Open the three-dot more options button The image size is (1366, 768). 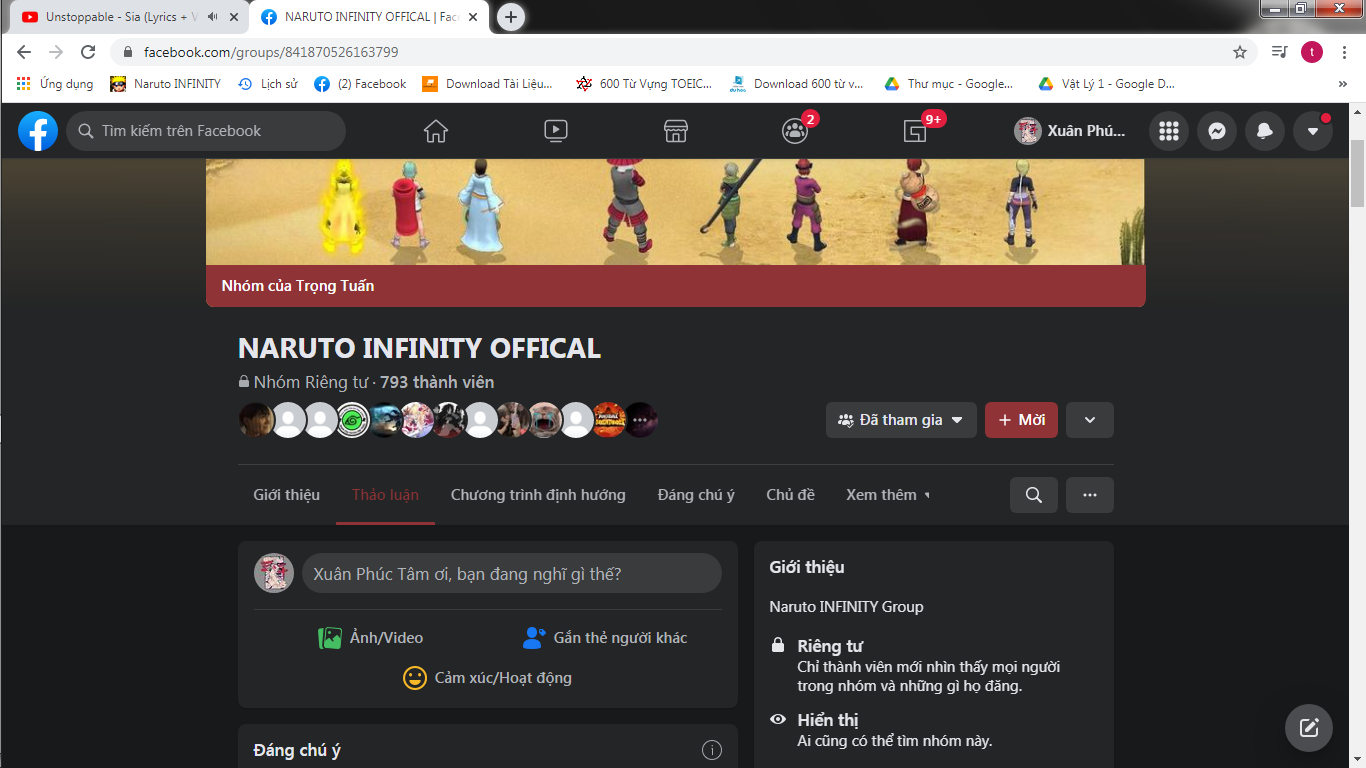coord(1090,495)
